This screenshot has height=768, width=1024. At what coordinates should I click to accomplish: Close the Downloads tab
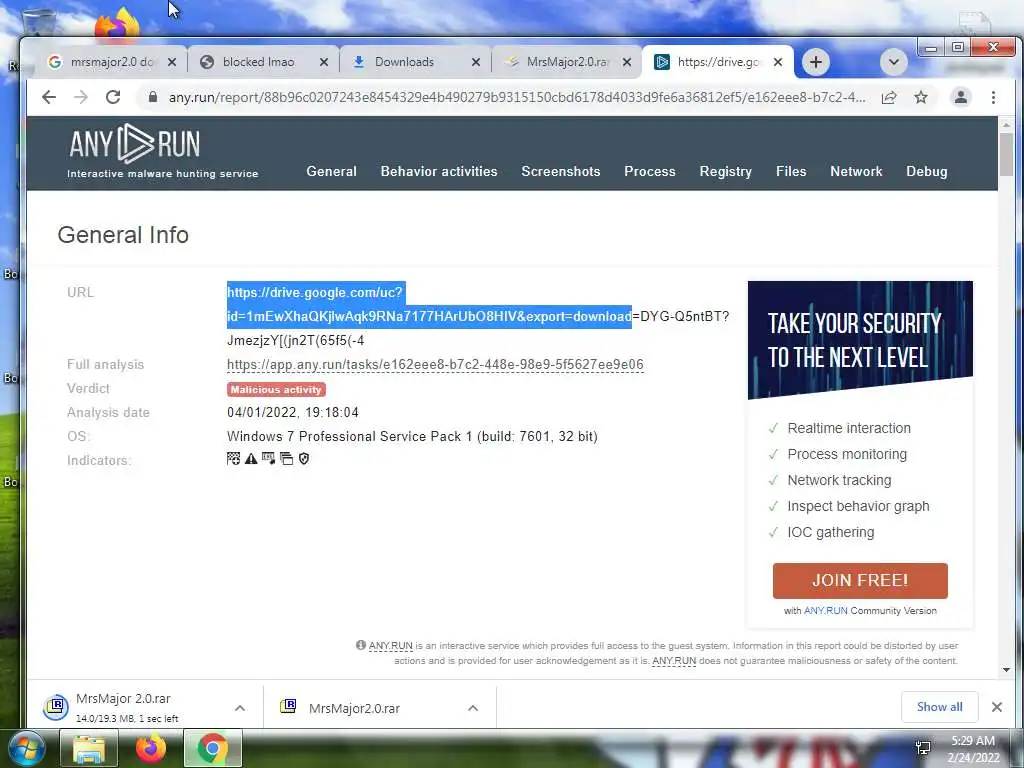pyautogui.click(x=476, y=62)
